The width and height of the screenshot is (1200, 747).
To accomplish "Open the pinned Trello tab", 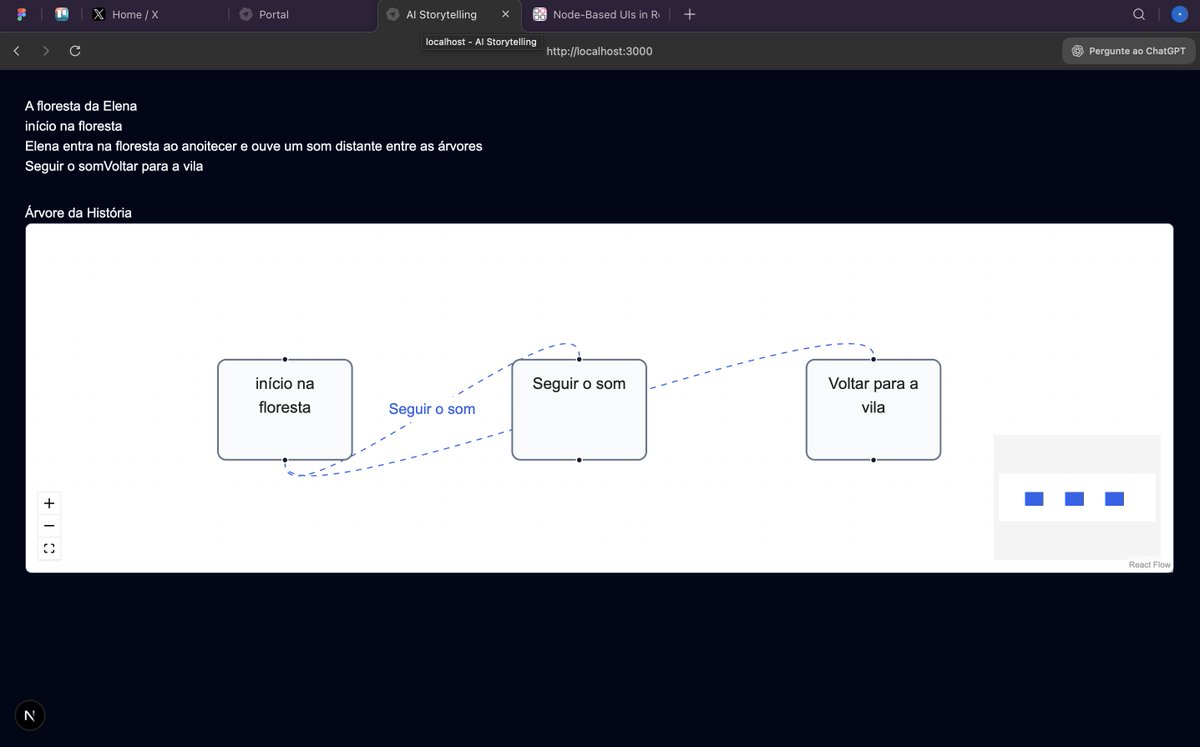I will 62,15.
